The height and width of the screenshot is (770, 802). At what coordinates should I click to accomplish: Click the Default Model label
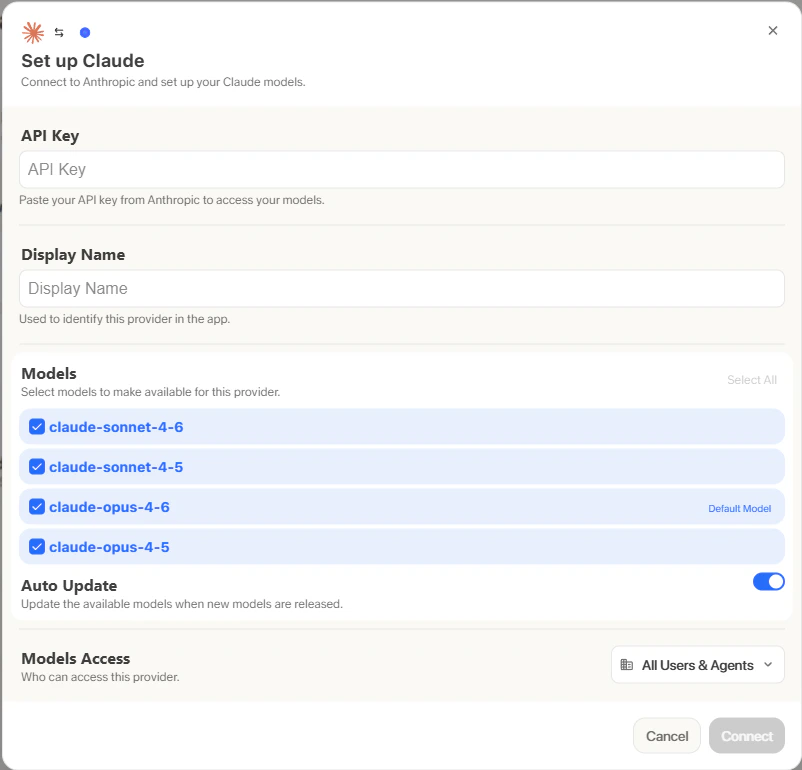point(739,509)
